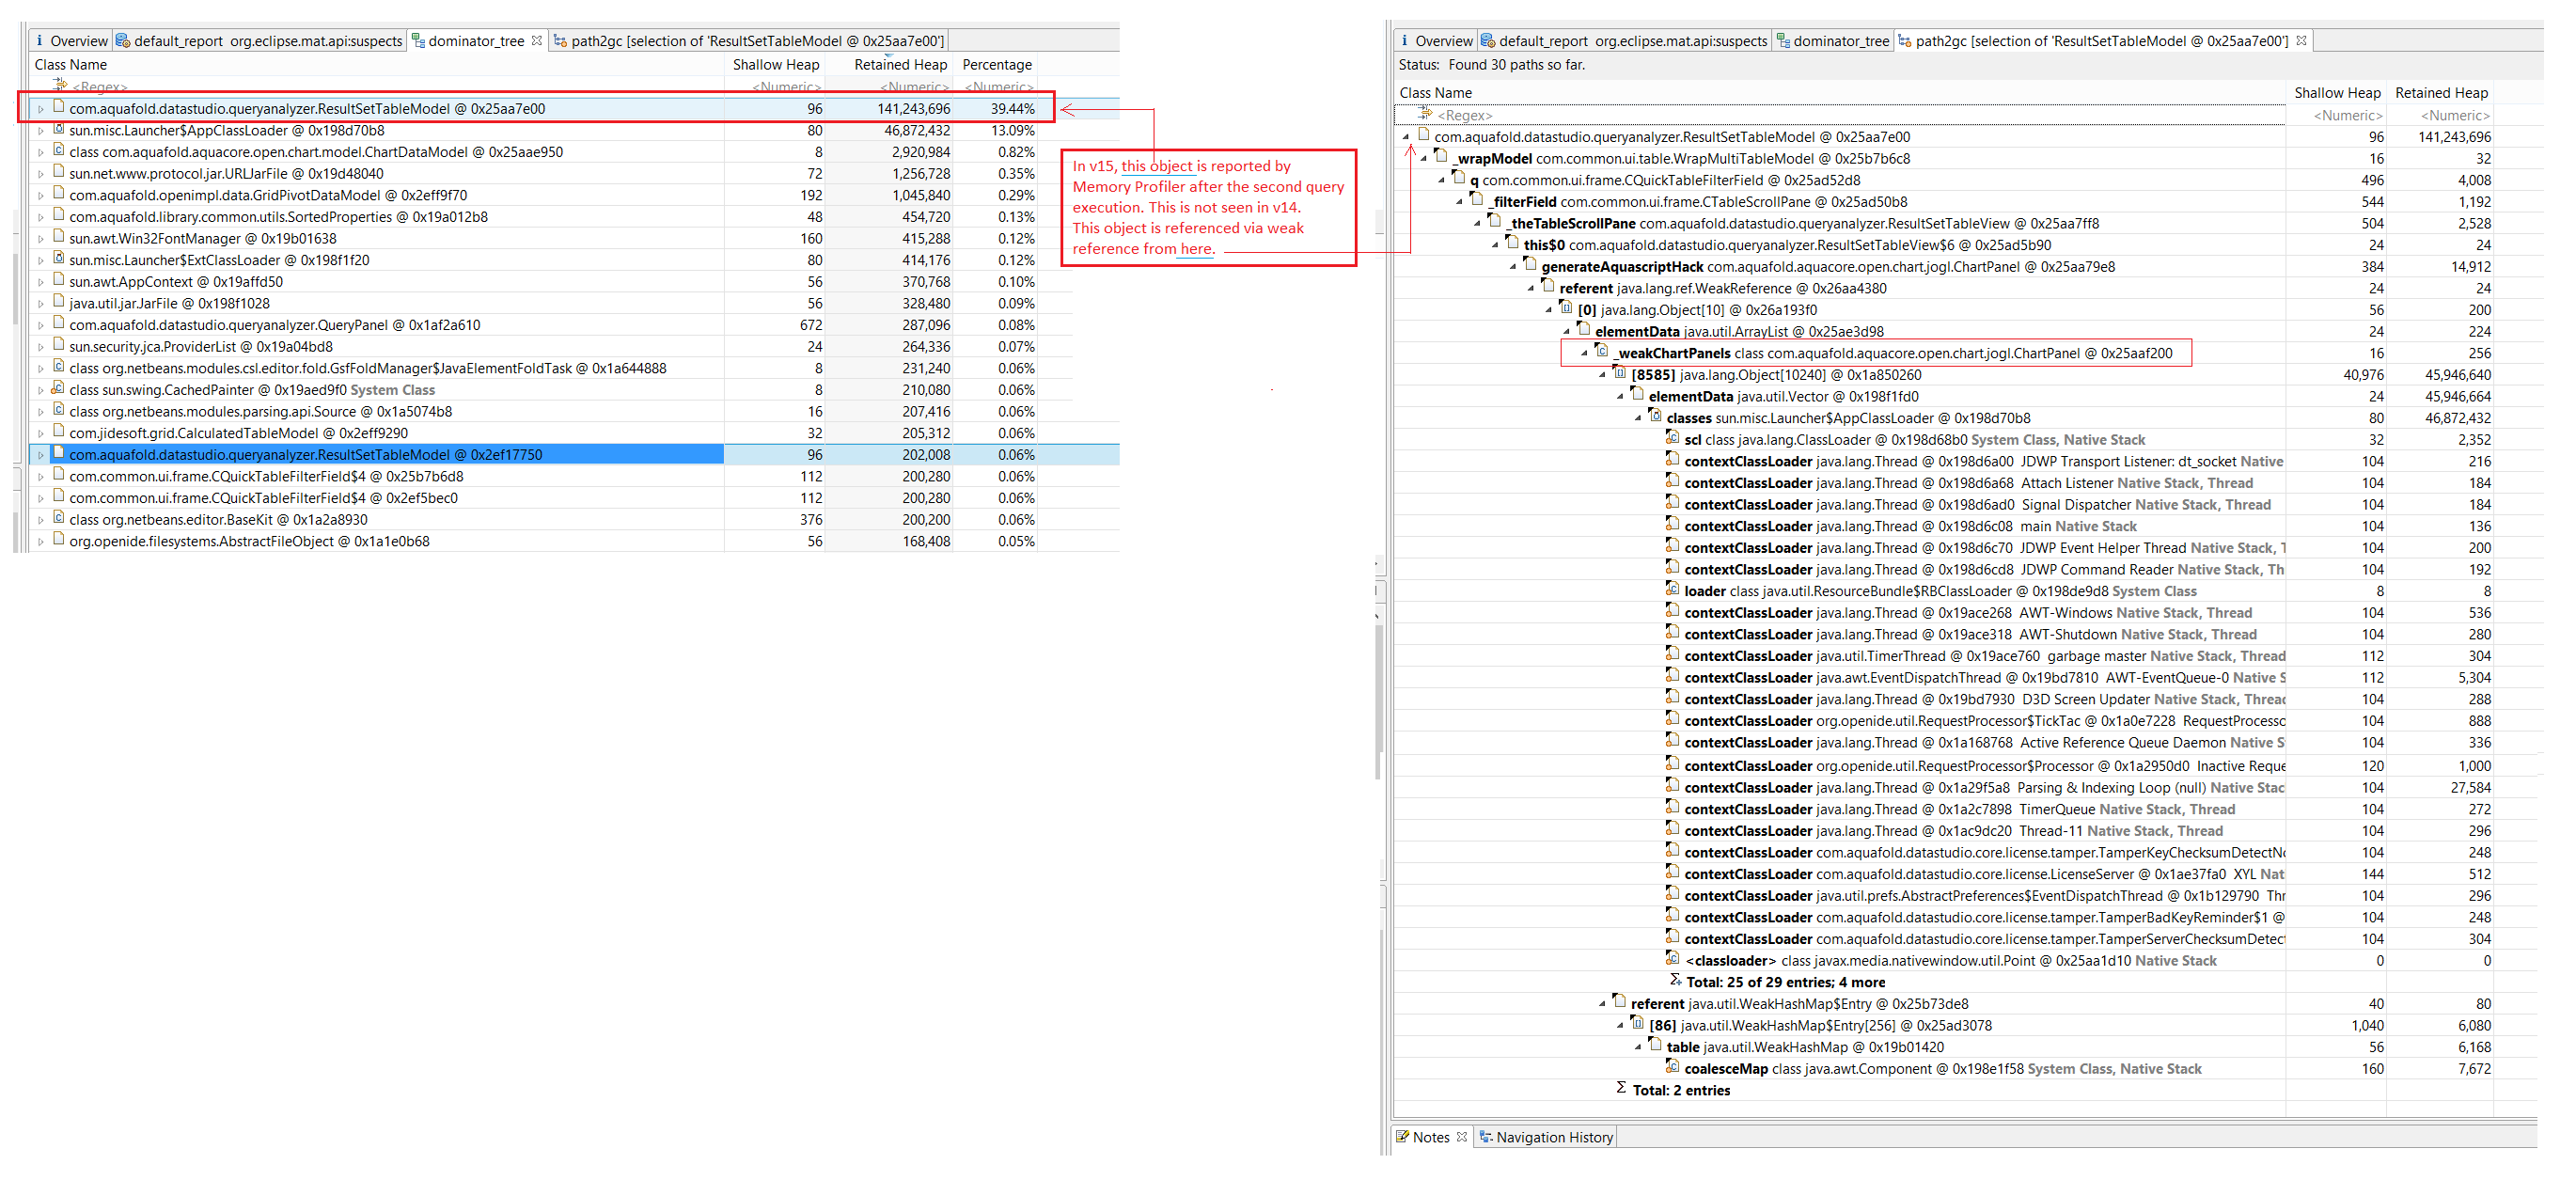
Task: Click the regex filter icon in left table
Action: coord(59,86)
